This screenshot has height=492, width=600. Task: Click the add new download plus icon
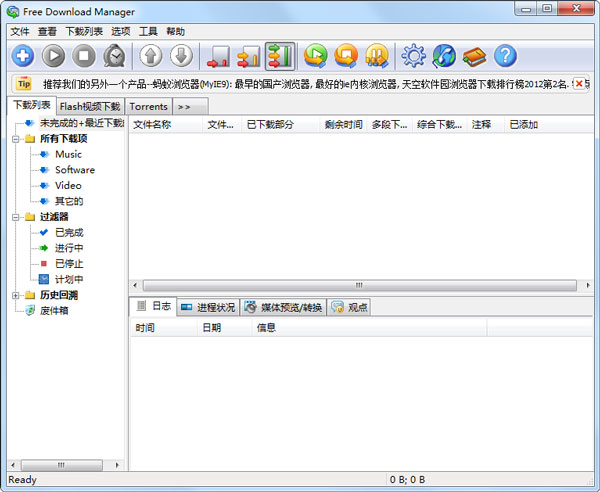[23, 56]
